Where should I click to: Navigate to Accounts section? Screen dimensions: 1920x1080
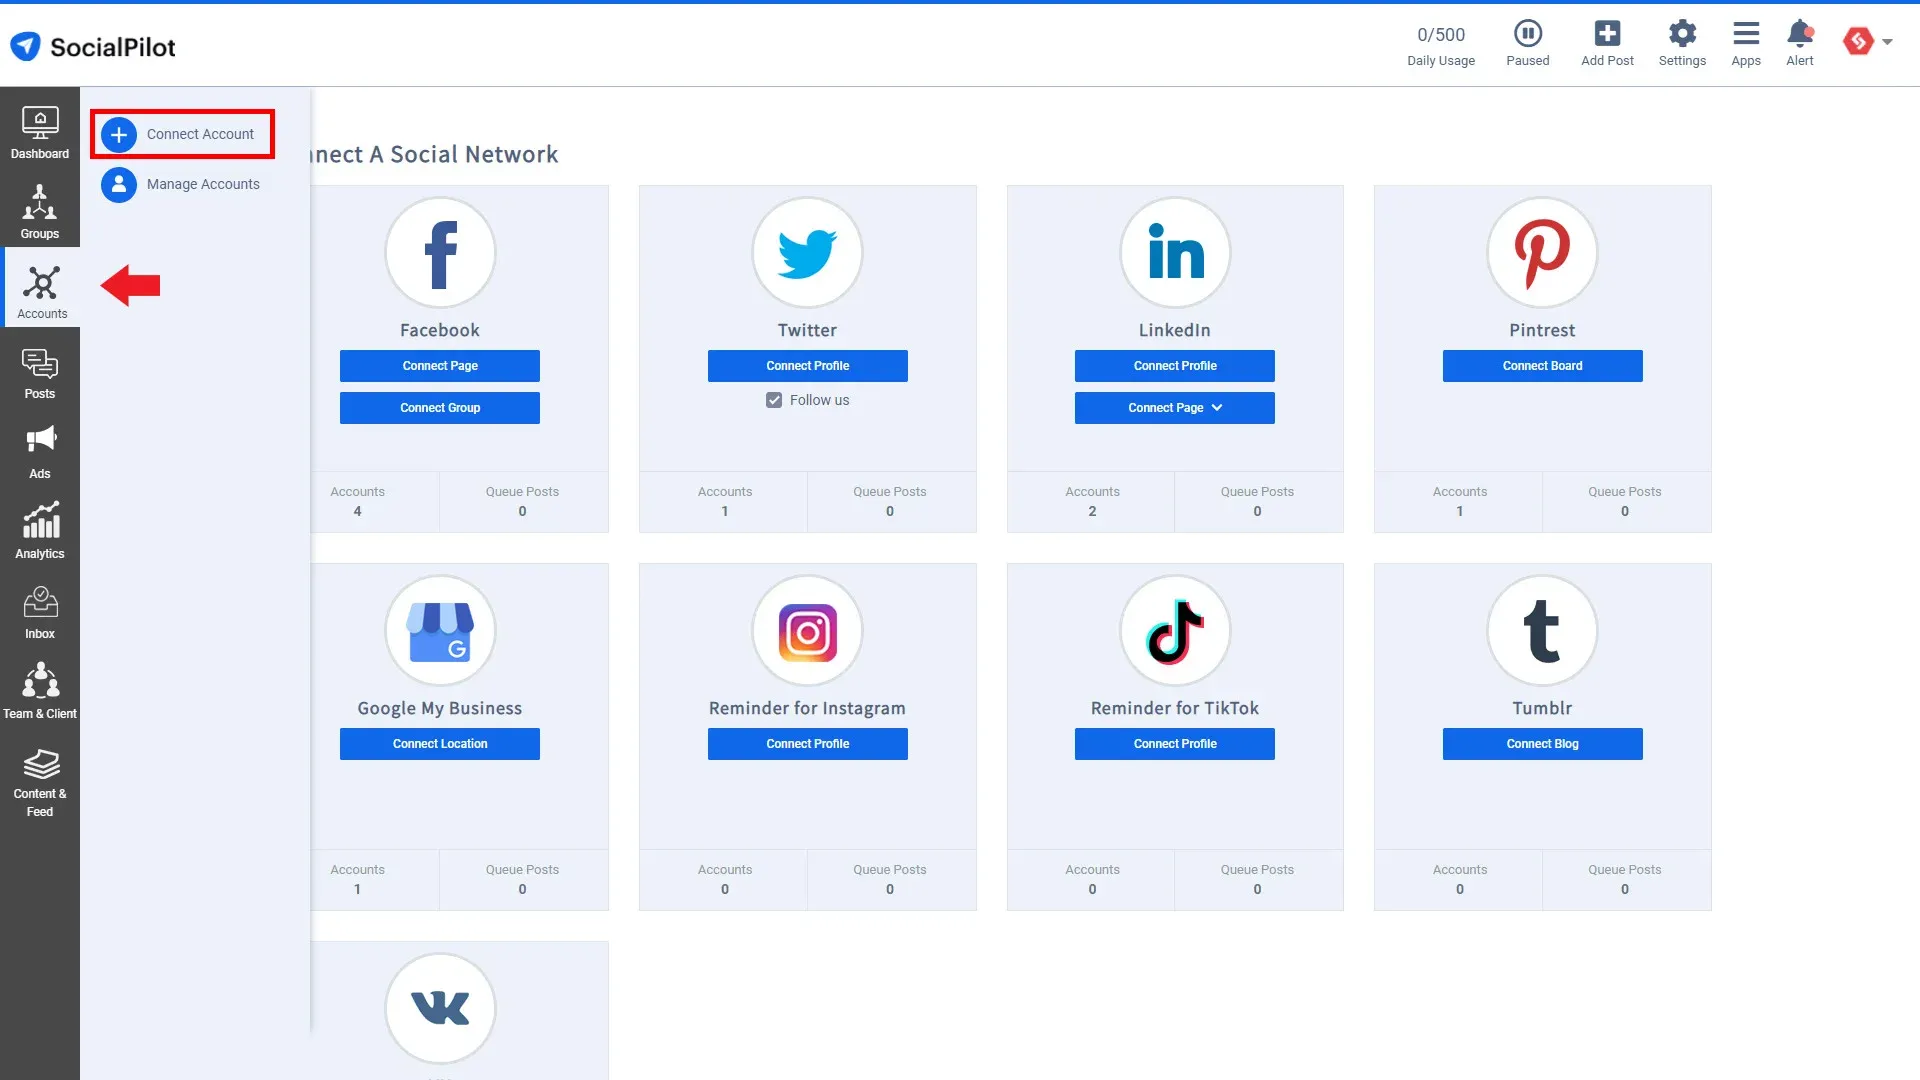(40, 291)
